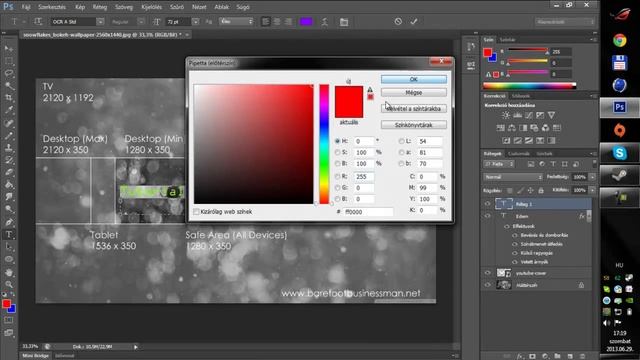Image resolution: width=640 pixels, height=360 pixels.
Task: Select the Horizontal Type tool
Action: [9, 235]
